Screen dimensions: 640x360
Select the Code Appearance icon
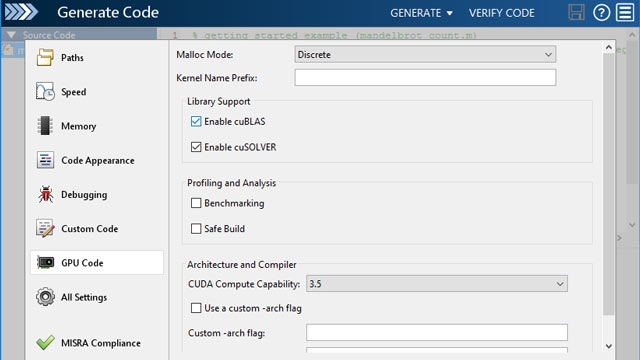click(x=45, y=160)
